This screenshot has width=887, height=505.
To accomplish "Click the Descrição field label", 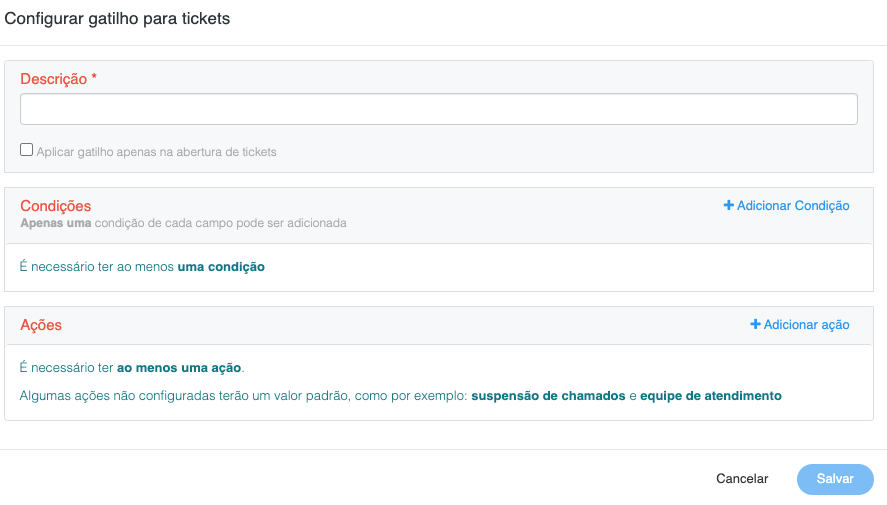I will tap(58, 79).
